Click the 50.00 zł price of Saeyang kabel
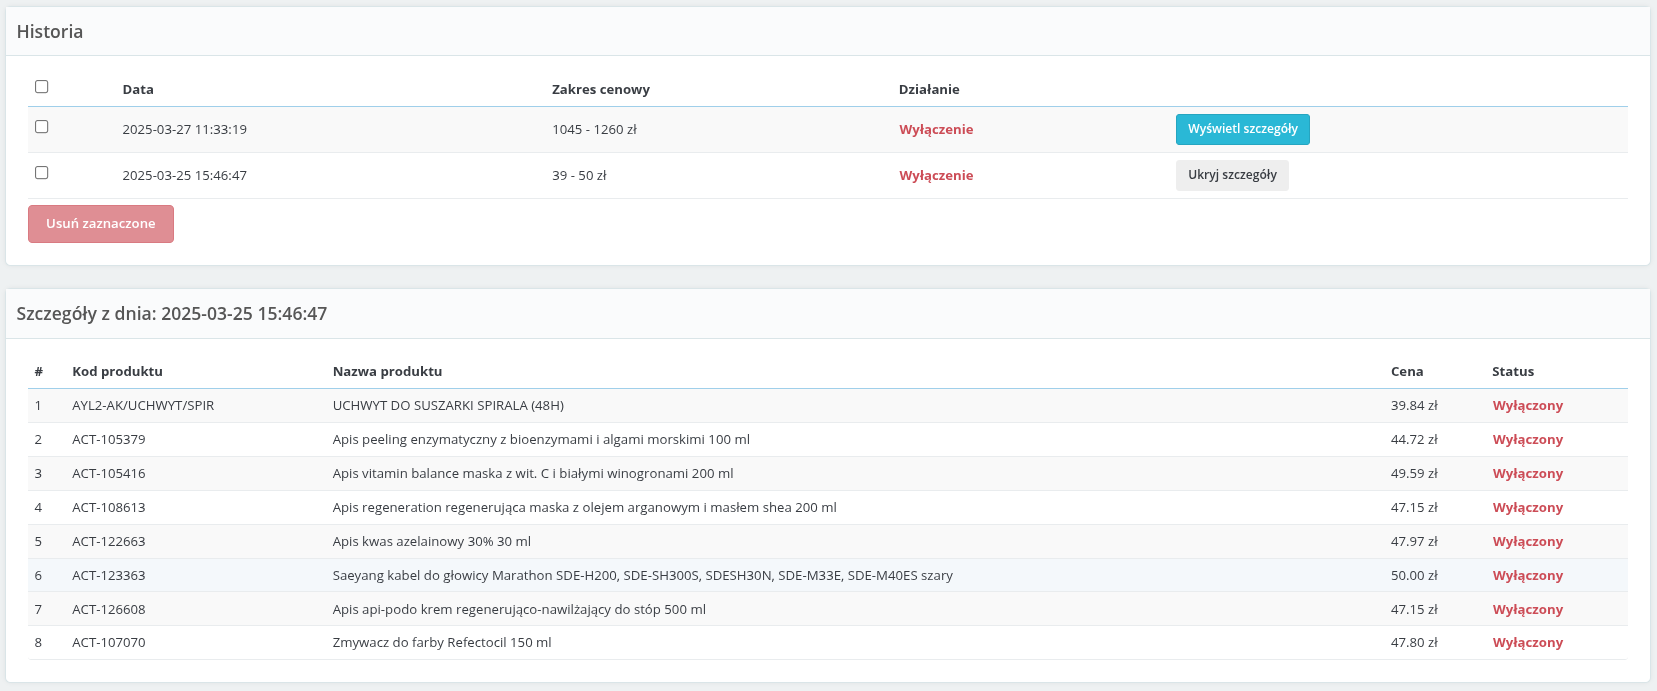This screenshot has width=1657, height=691. point(1414,576)
